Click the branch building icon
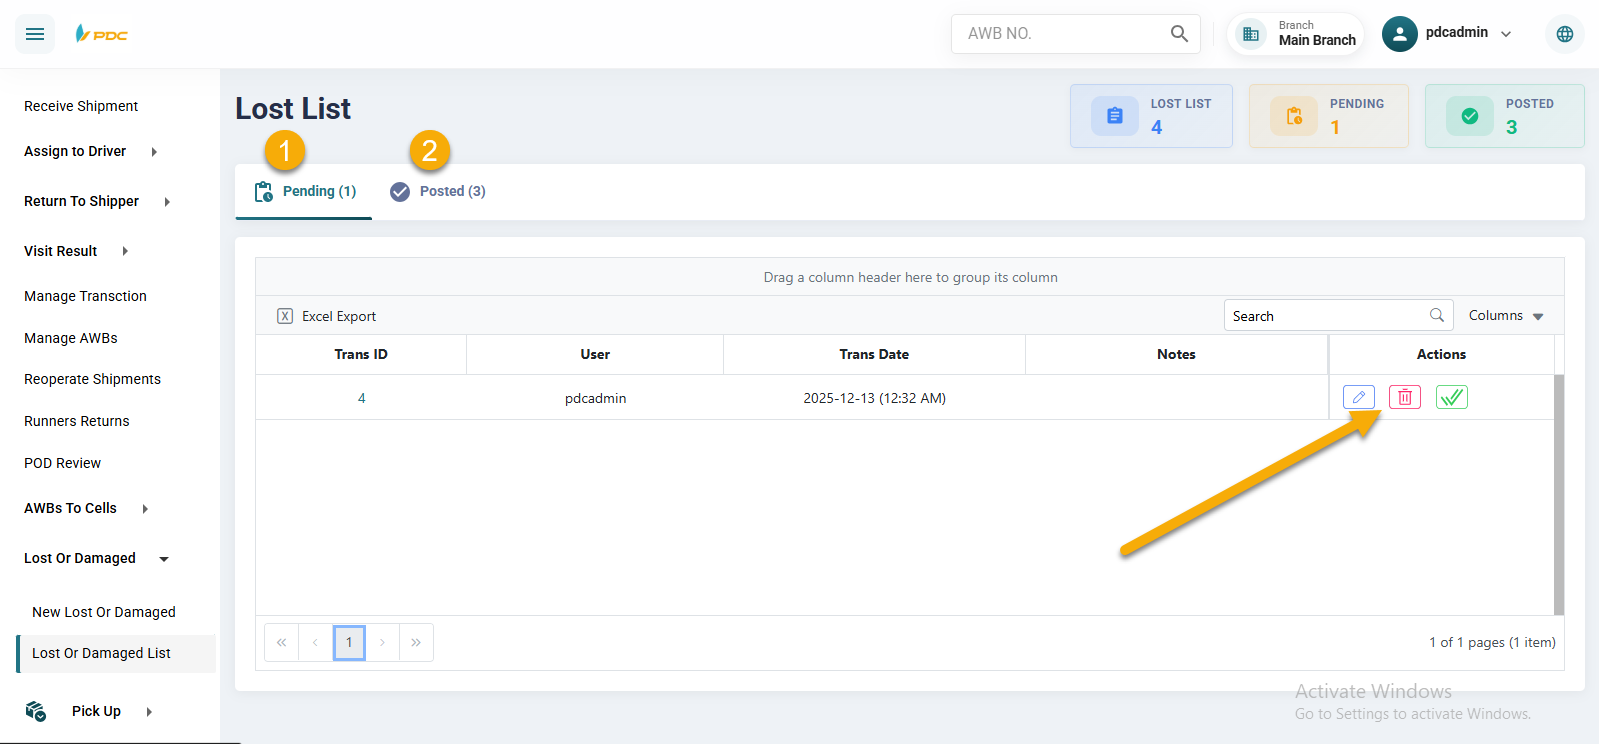Screen dimensions: 1599x744 click(1250, 34)
